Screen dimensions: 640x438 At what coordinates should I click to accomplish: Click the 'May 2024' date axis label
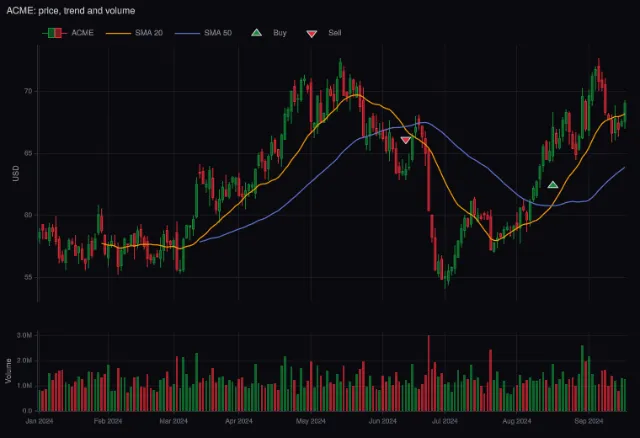[x=311, y=421]
